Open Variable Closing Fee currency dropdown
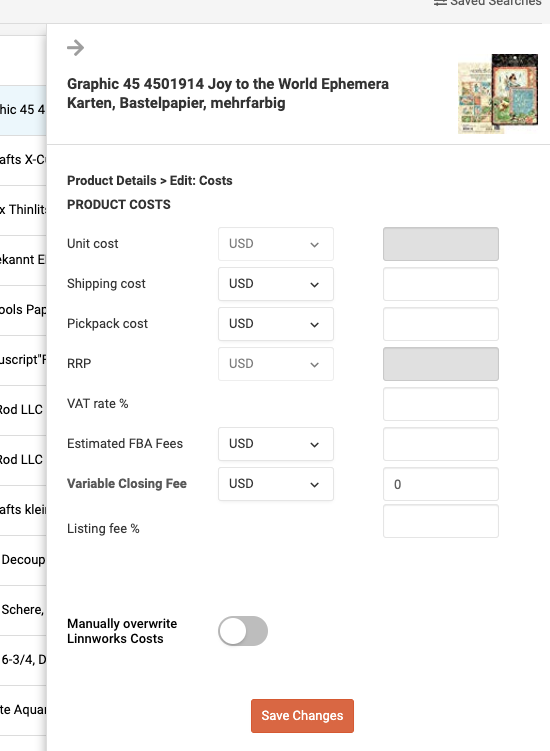Image resolution: width=550 pixels, height=751 pixels. (x=276, y=484)
